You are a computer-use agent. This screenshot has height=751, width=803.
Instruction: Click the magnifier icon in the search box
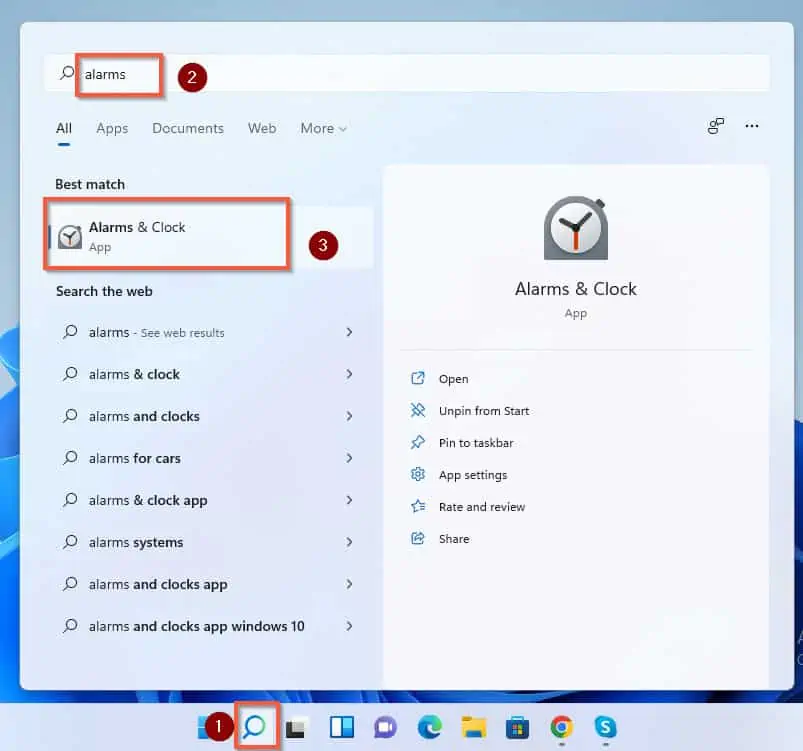click(x=67, y=73)
